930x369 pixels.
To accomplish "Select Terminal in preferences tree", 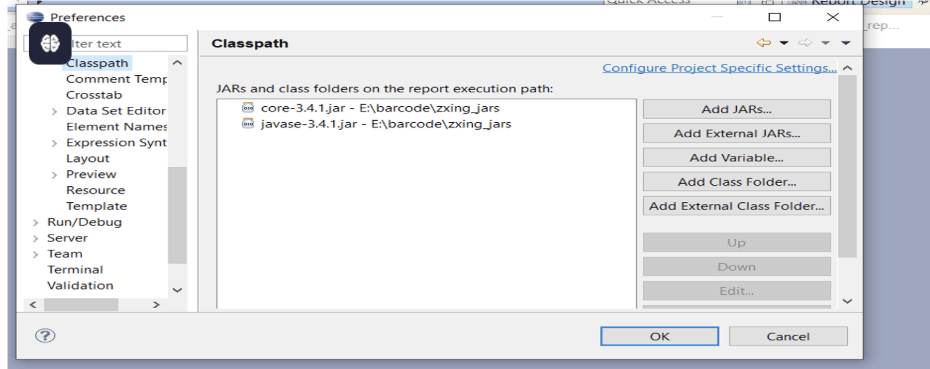I will [x=75, y=269].
